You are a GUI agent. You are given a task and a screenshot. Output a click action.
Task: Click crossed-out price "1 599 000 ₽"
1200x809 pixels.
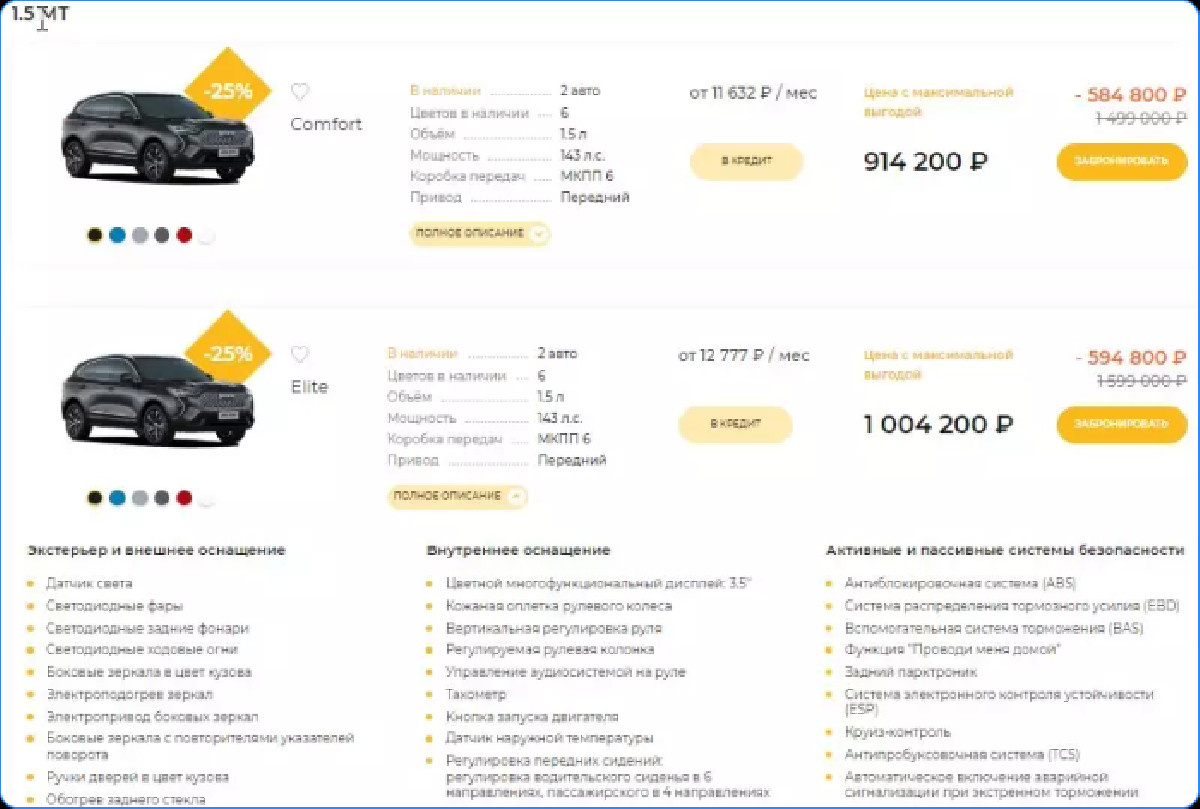pyautogui.click(x=1141, y=381)
